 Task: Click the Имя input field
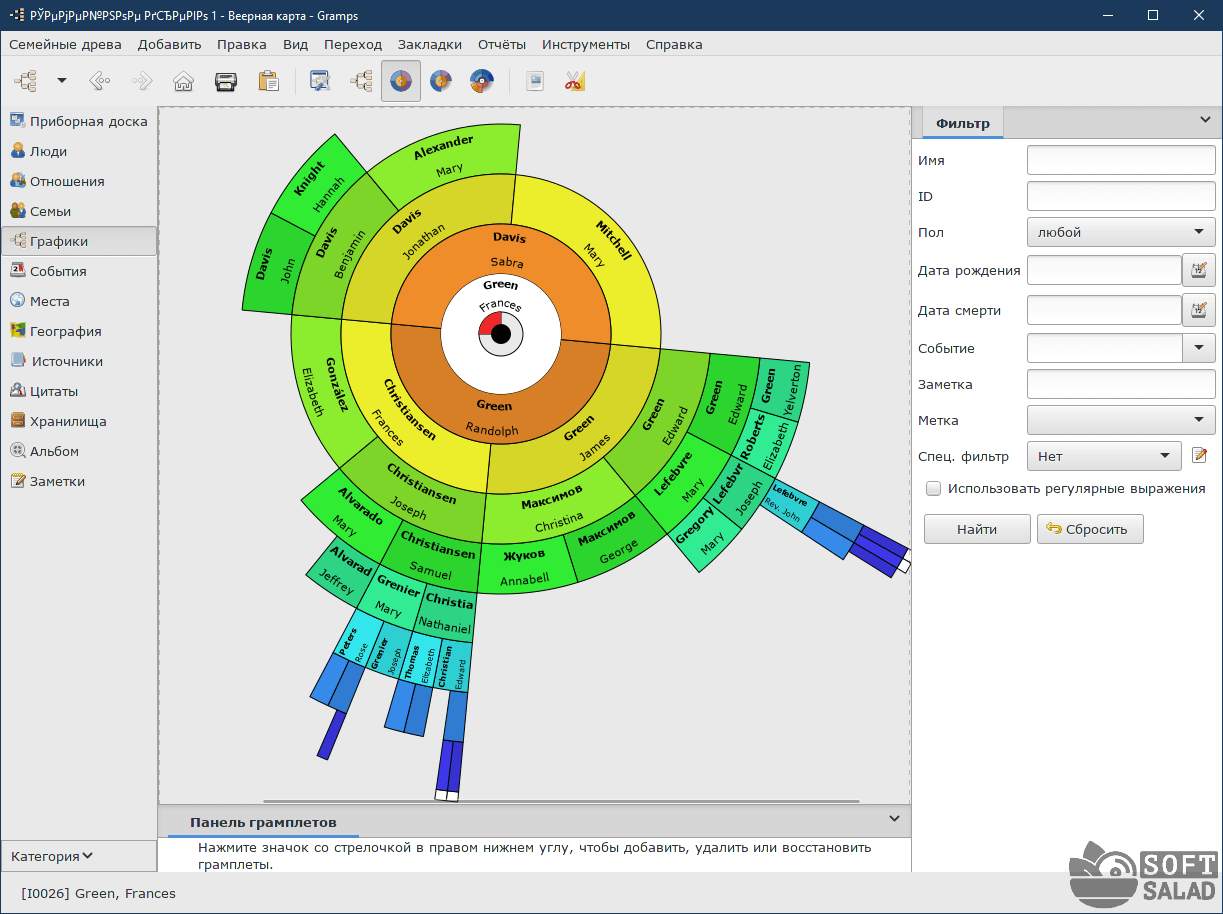click(x=1121, y=160)
